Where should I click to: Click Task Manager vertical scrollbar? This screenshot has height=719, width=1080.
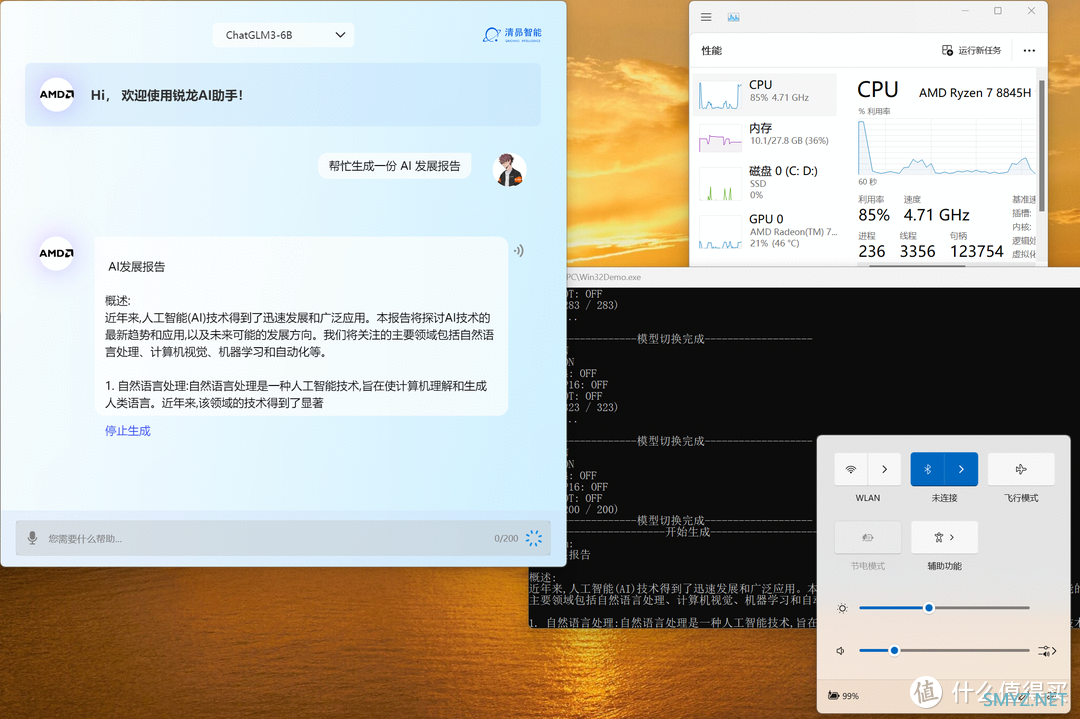click(1042, 146)
